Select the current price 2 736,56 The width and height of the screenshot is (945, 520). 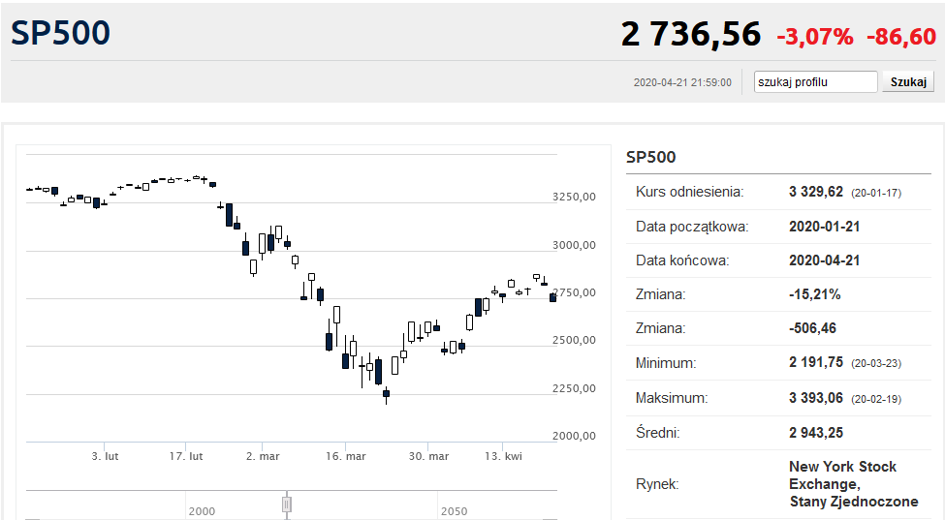pos(690,34)
